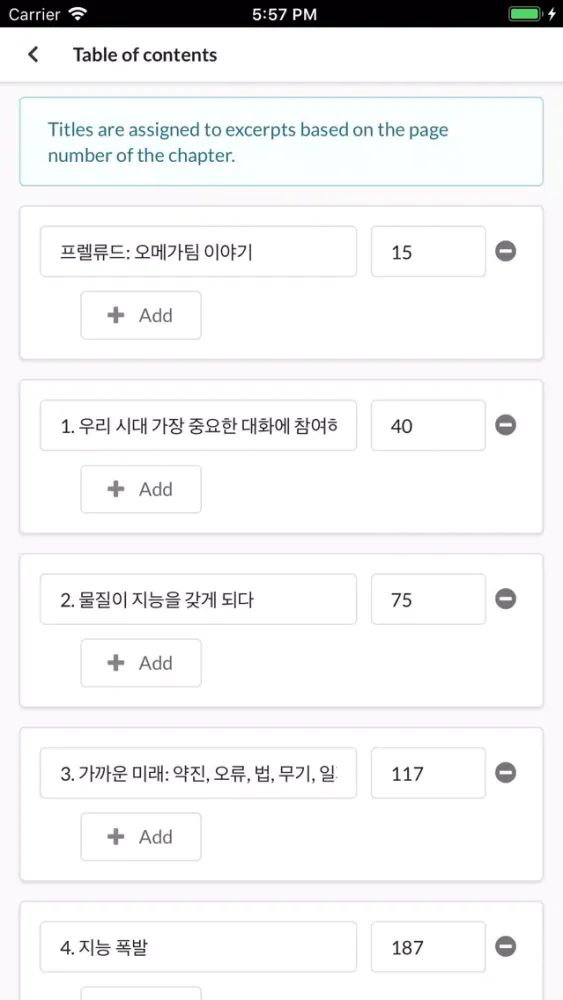Add a subsection under chapter 3 가까운 미래
This screenshot has height=1000, width=563.
(141, 837)
